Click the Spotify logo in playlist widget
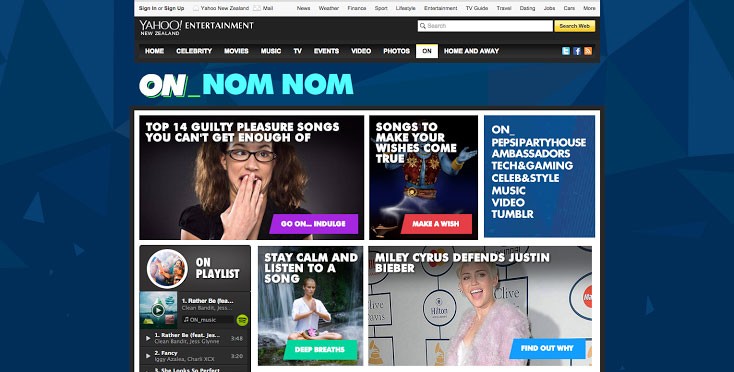This screenshot has height=372, width=734. pos(242,320)
